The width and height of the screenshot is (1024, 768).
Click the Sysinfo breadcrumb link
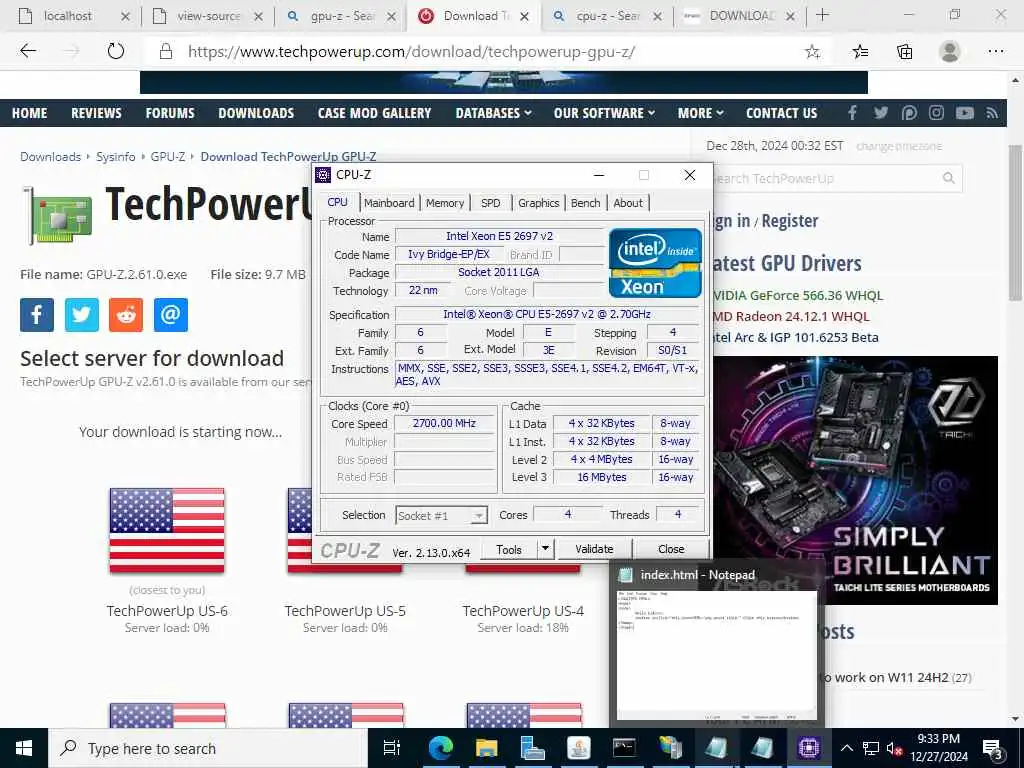[x=116, y=157]
